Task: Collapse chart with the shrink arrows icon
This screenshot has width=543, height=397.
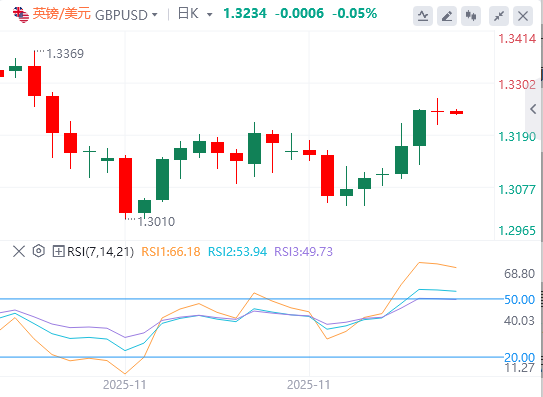Action: [499, 16]
